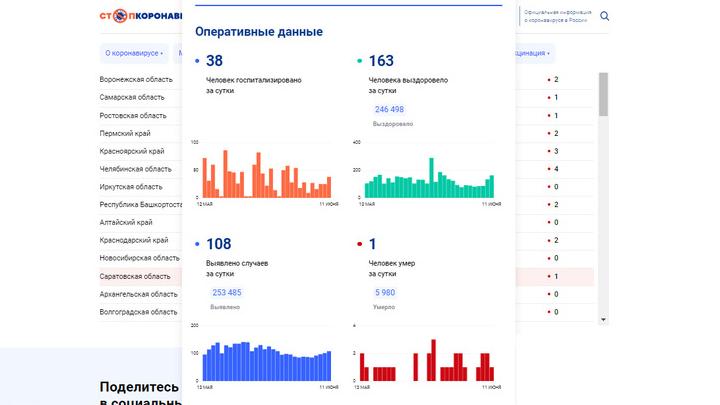Click the 5 980 deaths total badge
Screen dimensions: 720x405
coord(384,292)
